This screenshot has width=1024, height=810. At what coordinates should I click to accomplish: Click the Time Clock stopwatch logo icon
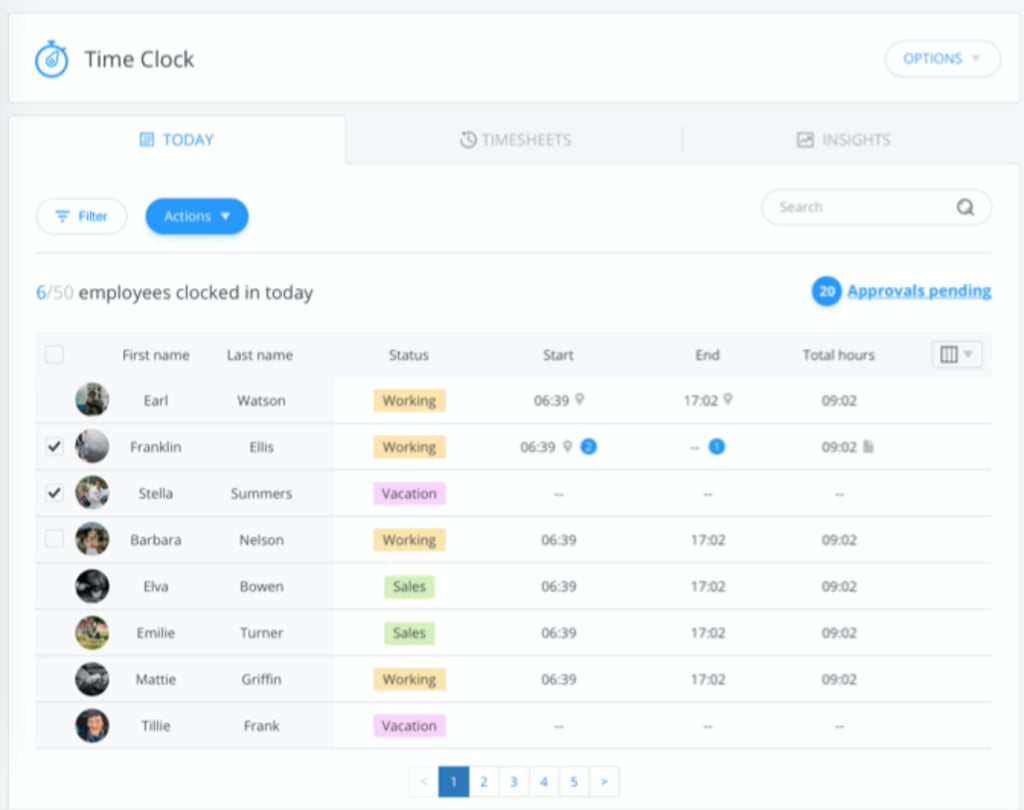(51, 60)
